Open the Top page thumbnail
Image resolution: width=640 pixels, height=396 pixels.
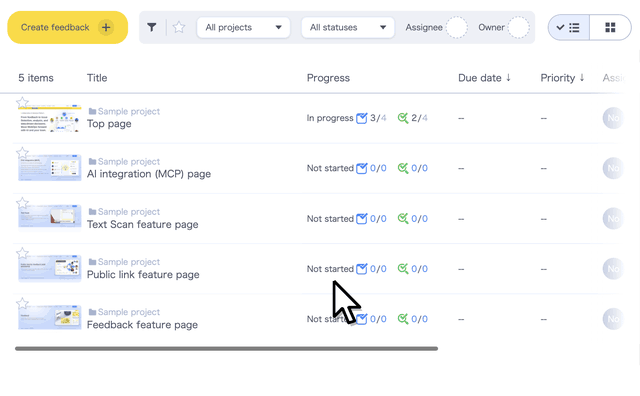click(49, 118)
